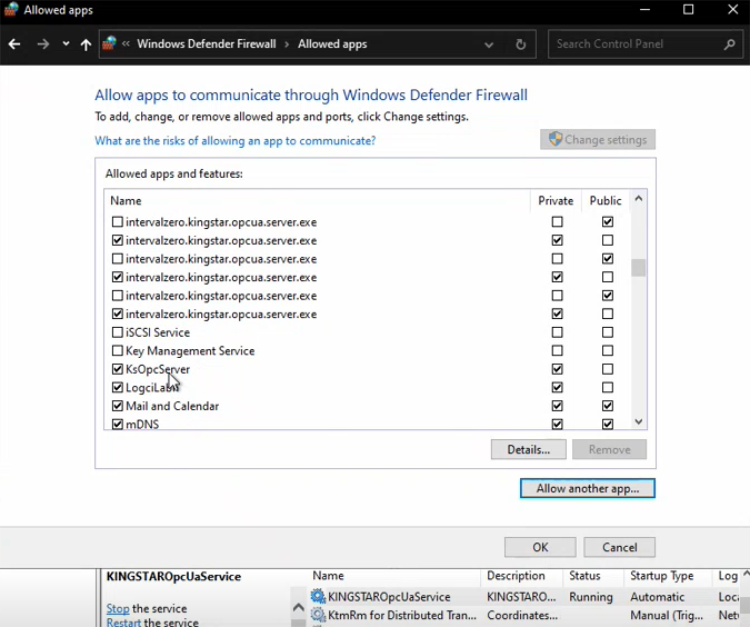750x627 pixels.
Task: Expand the breadcrumb overflow double chevron
Action: pyautogui.click(x=126, y=44)
